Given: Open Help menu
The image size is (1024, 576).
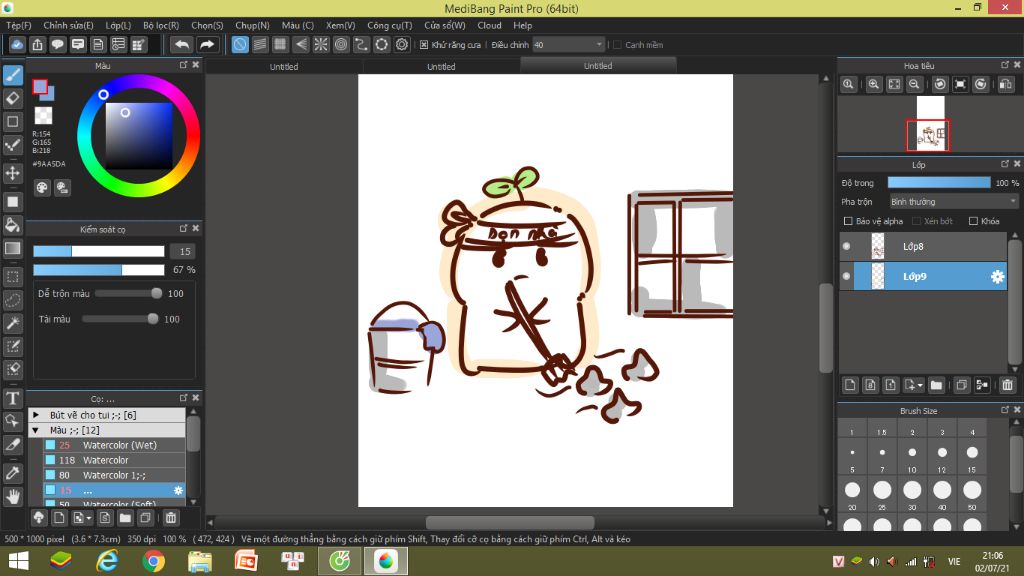Looking at the screenshot, I should click(x=522, y=25).
